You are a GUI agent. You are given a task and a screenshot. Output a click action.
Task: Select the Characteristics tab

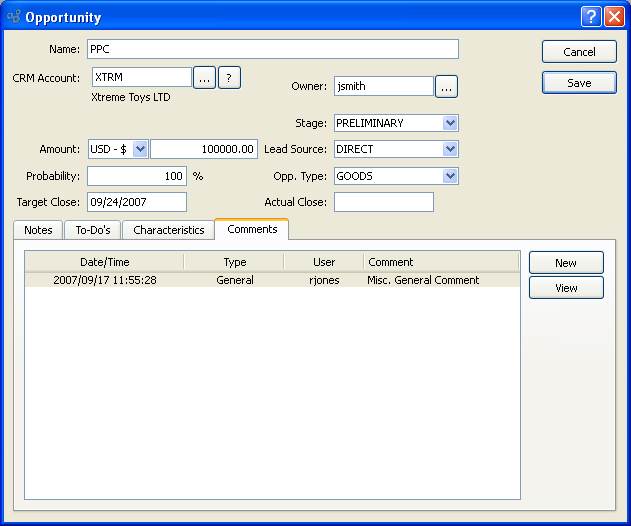(x=168, y=230)
